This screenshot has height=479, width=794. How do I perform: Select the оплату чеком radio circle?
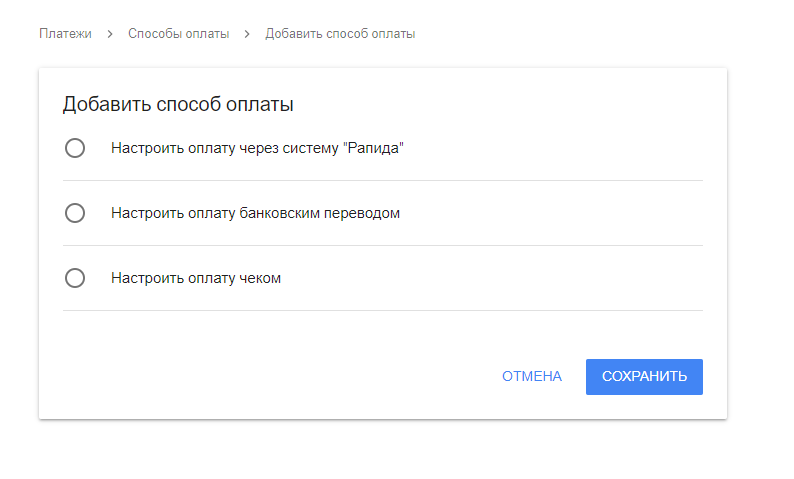pos(75,278)
